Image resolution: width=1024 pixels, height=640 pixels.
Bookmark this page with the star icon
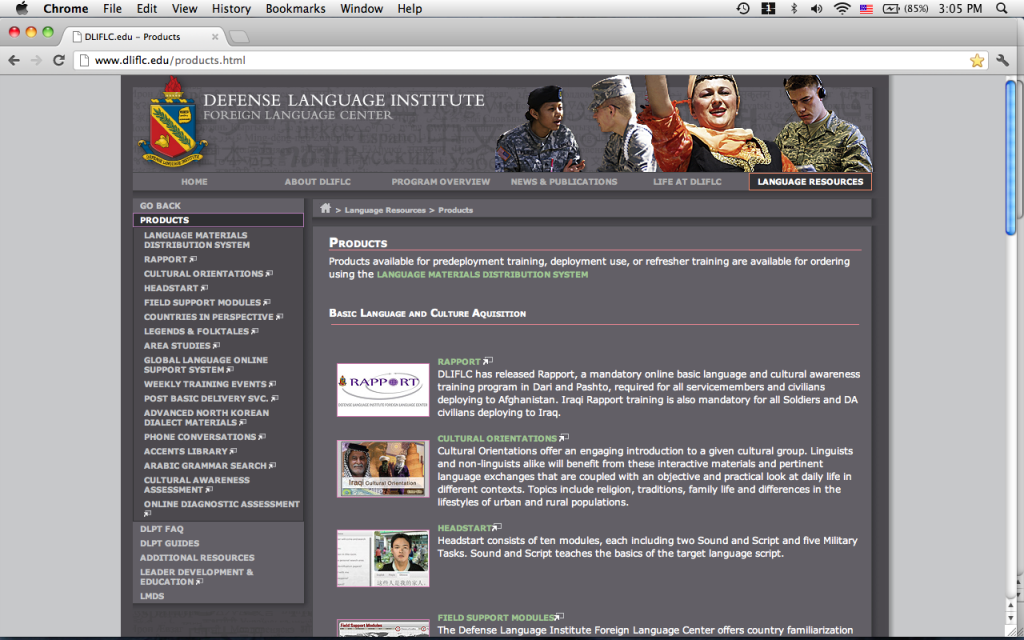click(976, 61)
